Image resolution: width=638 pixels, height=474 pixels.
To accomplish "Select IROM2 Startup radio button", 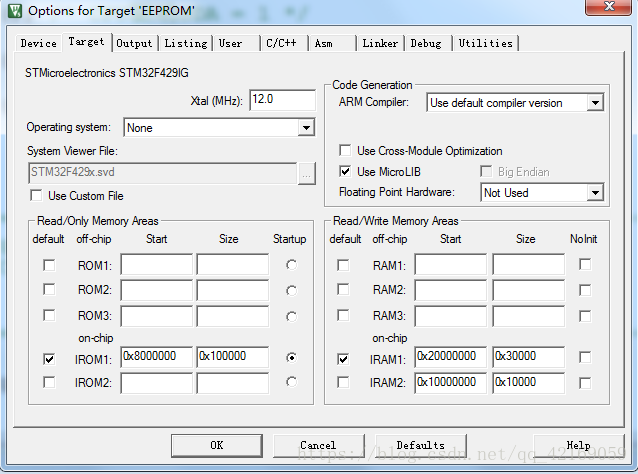I will pos(291,382).
